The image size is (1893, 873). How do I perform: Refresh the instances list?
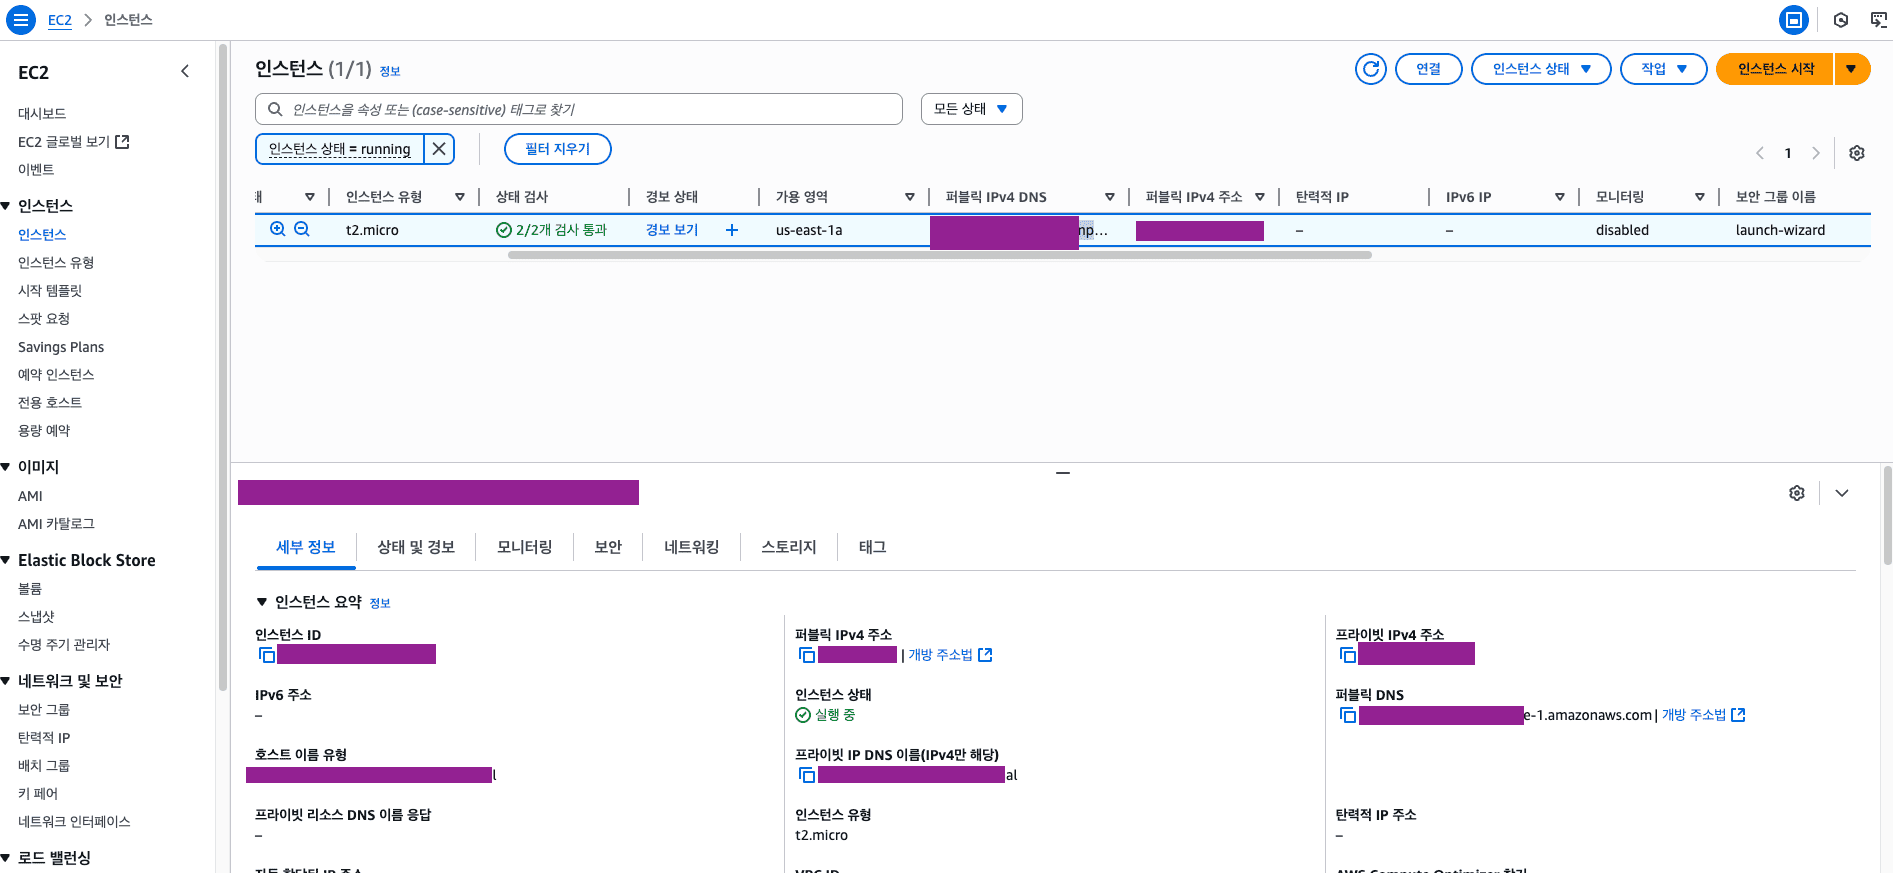(x=1371, y=69)
